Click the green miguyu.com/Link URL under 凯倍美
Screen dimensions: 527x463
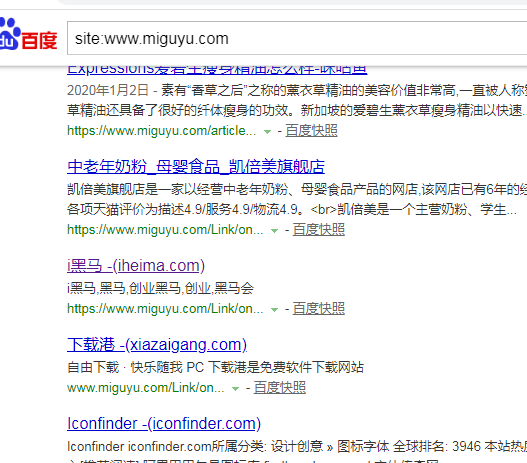pos(165,230)
